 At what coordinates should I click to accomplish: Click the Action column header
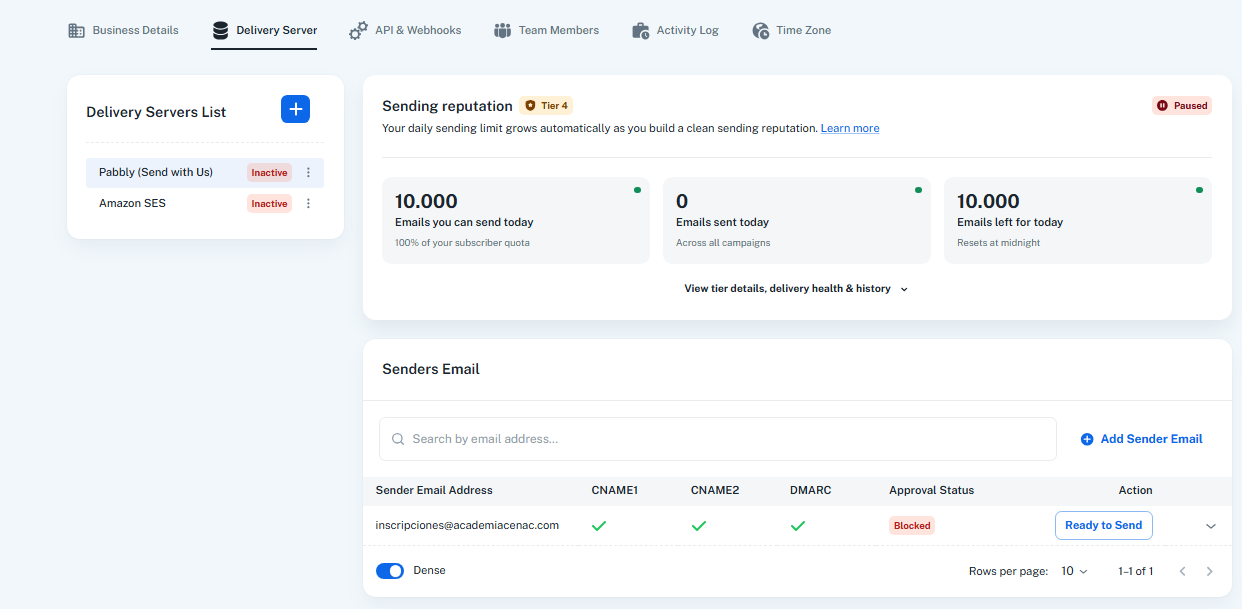pyautogui.click(x=1135, y=490)
